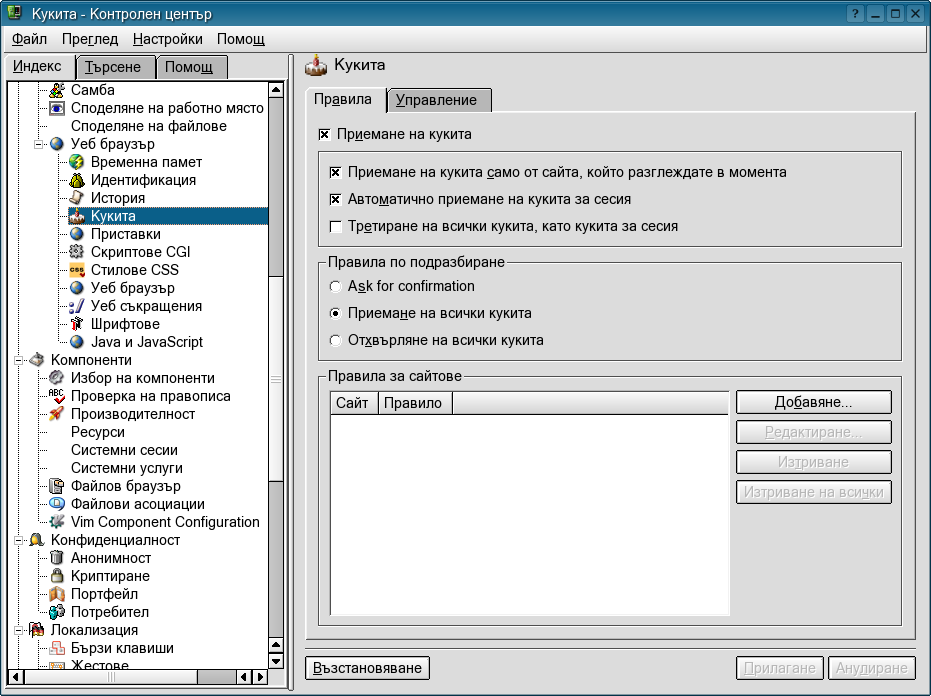Select the Временна памет icon
This screenshot has height=696, width=931.
tap(77, 162)
